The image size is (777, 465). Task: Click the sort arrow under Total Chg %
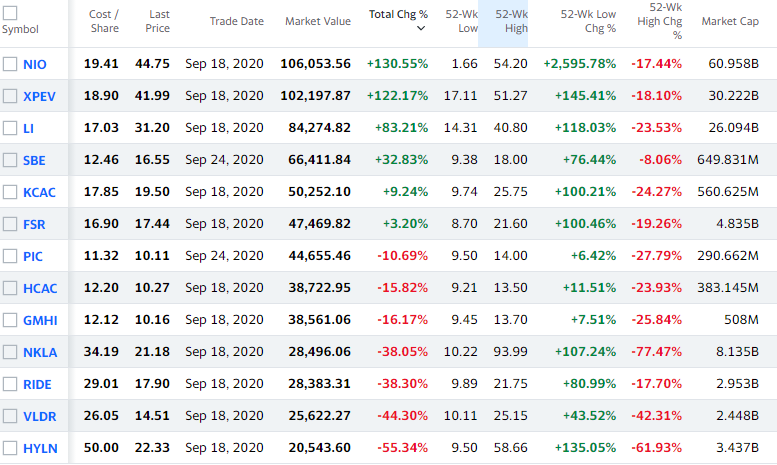420,29
